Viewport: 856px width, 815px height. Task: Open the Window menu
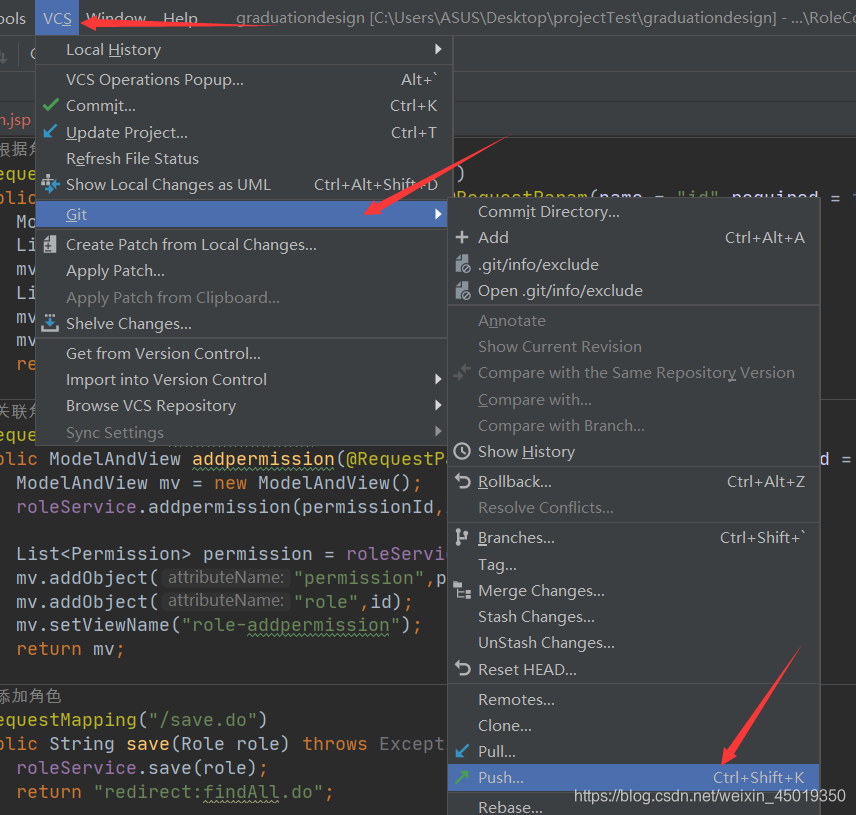coord(116,18)
